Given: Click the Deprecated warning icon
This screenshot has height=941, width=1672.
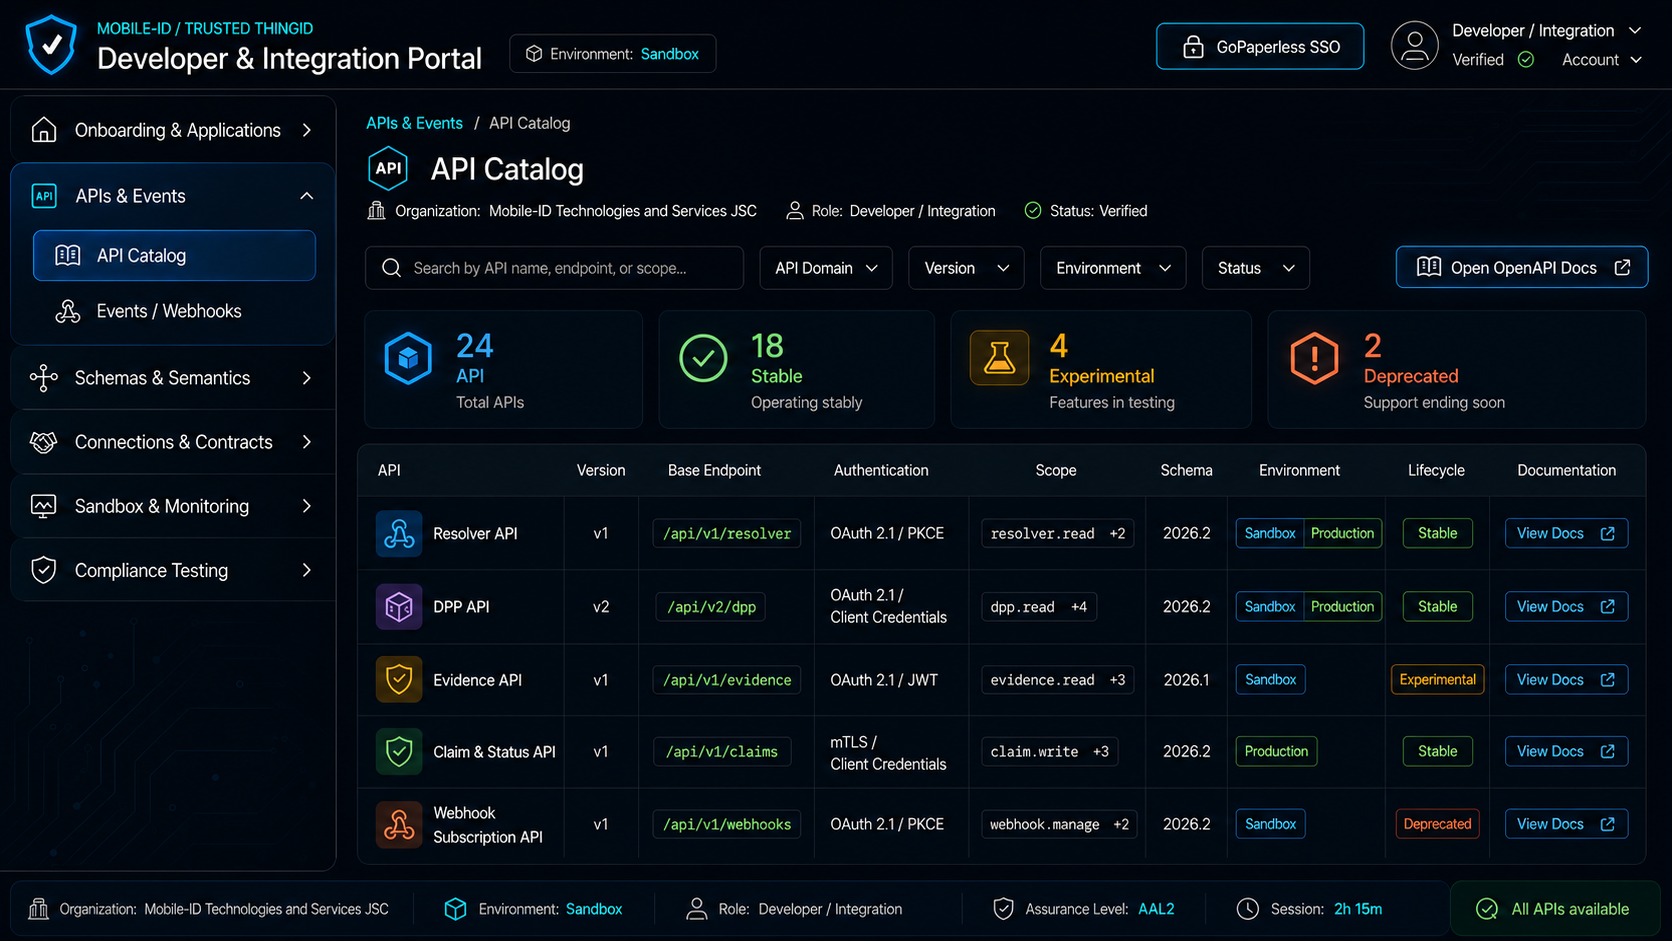Looking at the screenshot, I should point(1314,358).
